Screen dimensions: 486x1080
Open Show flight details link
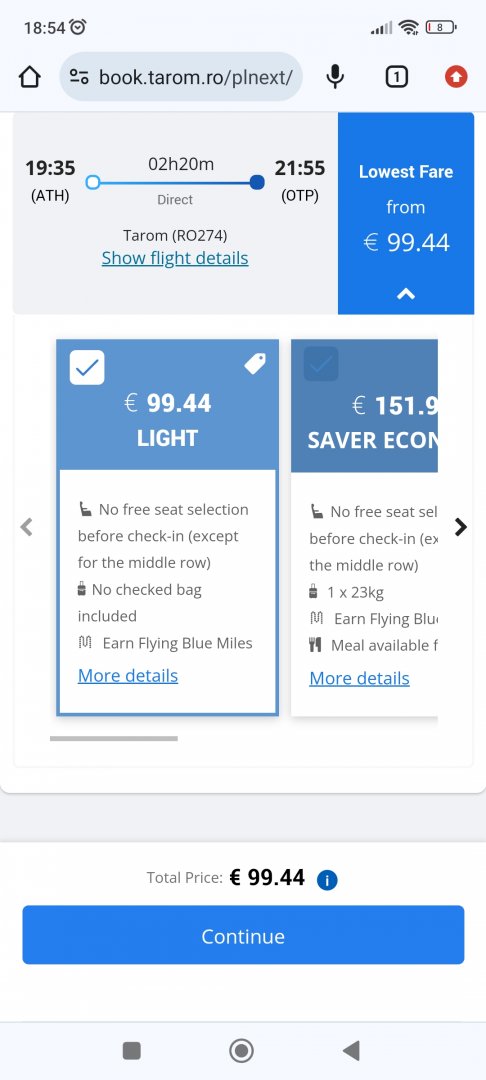click(x=175, y=258)
